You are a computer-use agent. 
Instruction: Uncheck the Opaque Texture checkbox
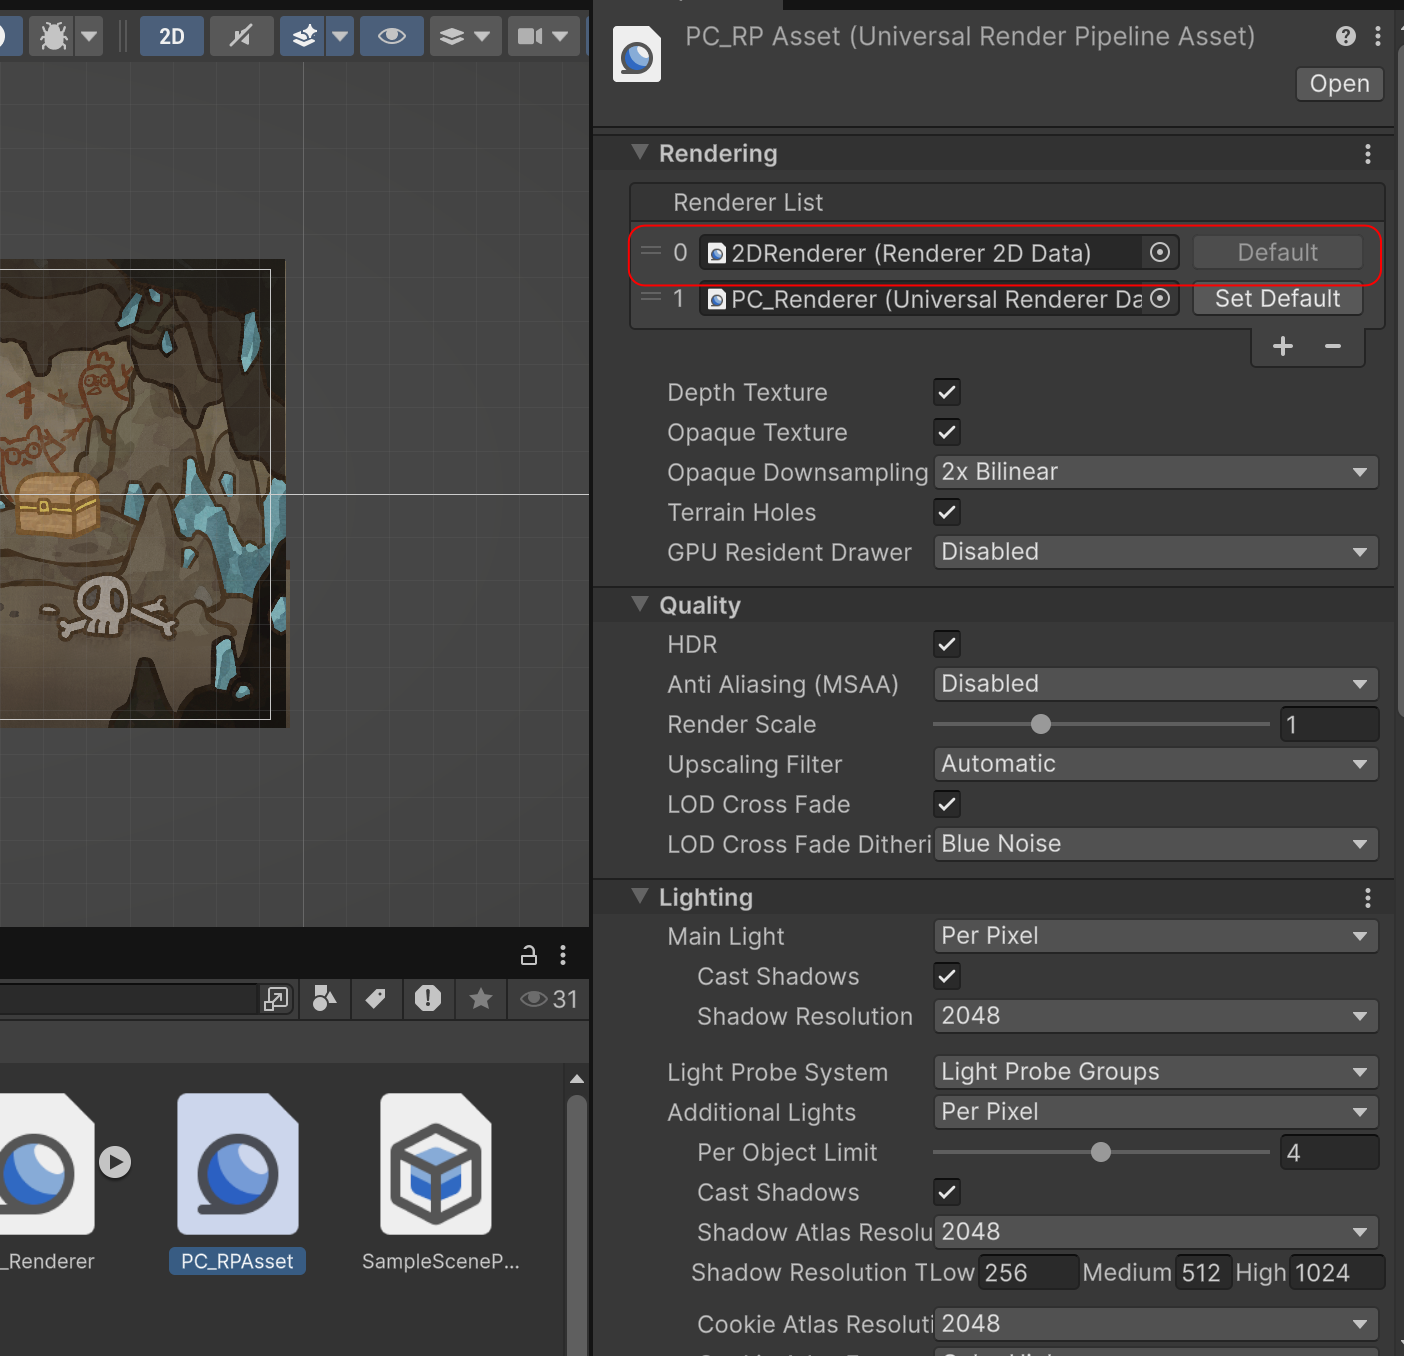(947, 432)
